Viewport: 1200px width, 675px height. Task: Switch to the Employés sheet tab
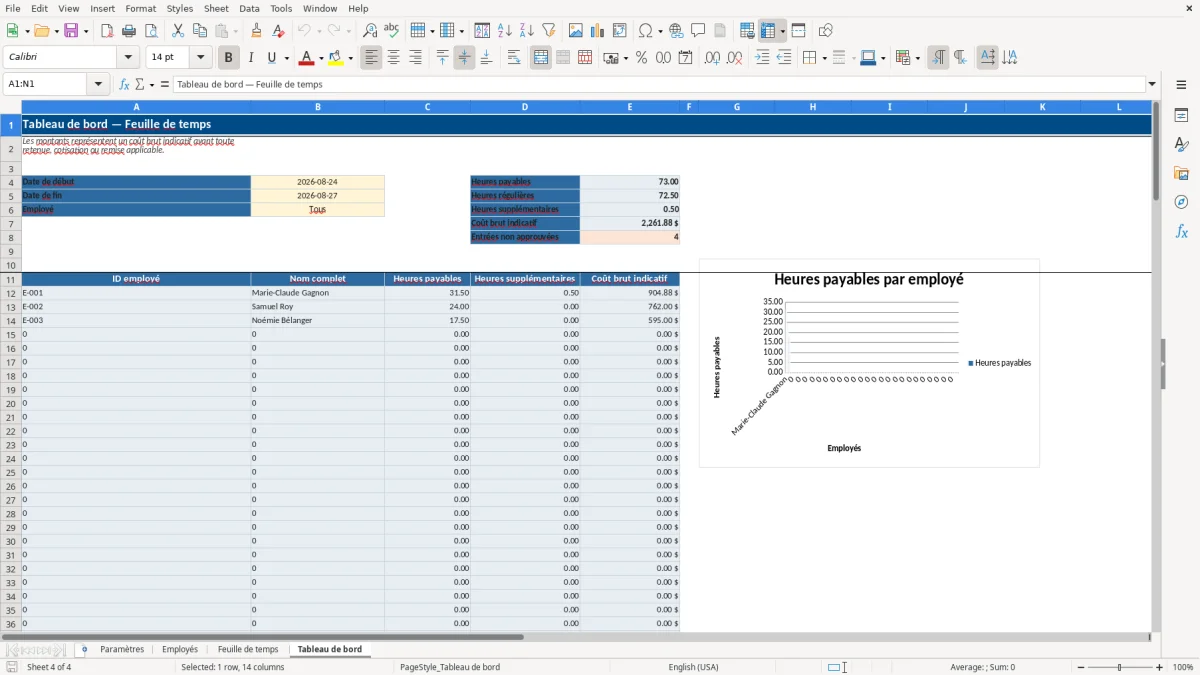click(180, 650)
